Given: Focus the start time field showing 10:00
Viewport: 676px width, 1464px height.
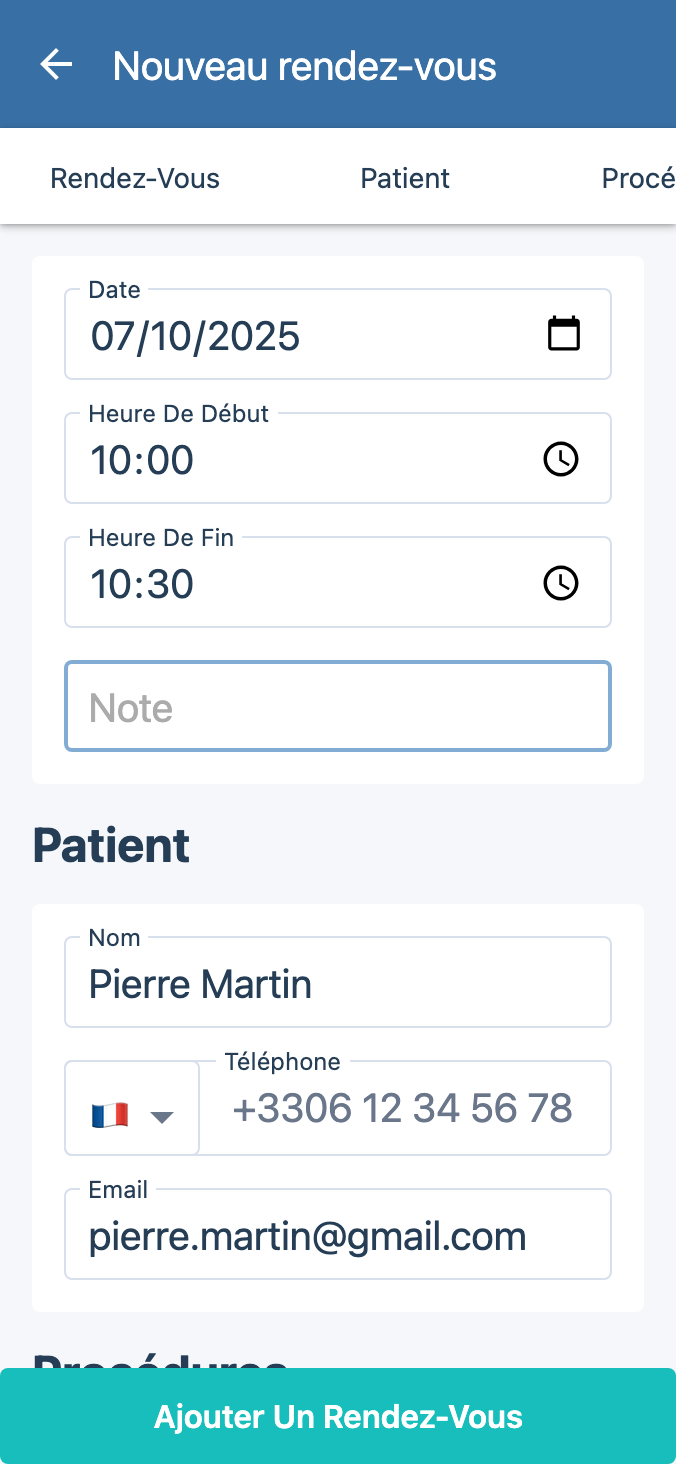Looking at the screenshot, I should tap(300, 460).
